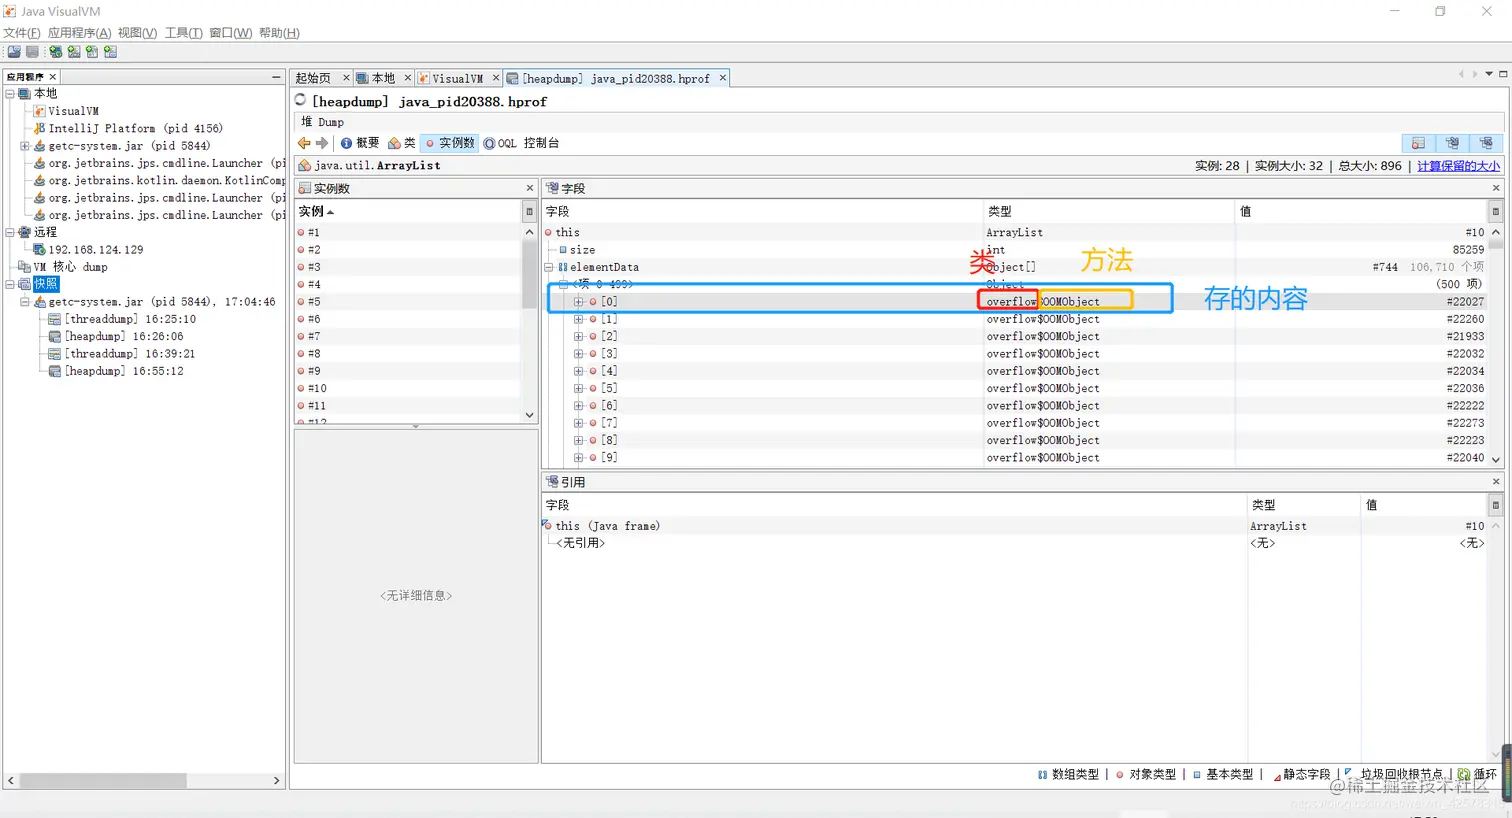Close the VisualVM tab

pyautogui.click(x=495, y=78)
